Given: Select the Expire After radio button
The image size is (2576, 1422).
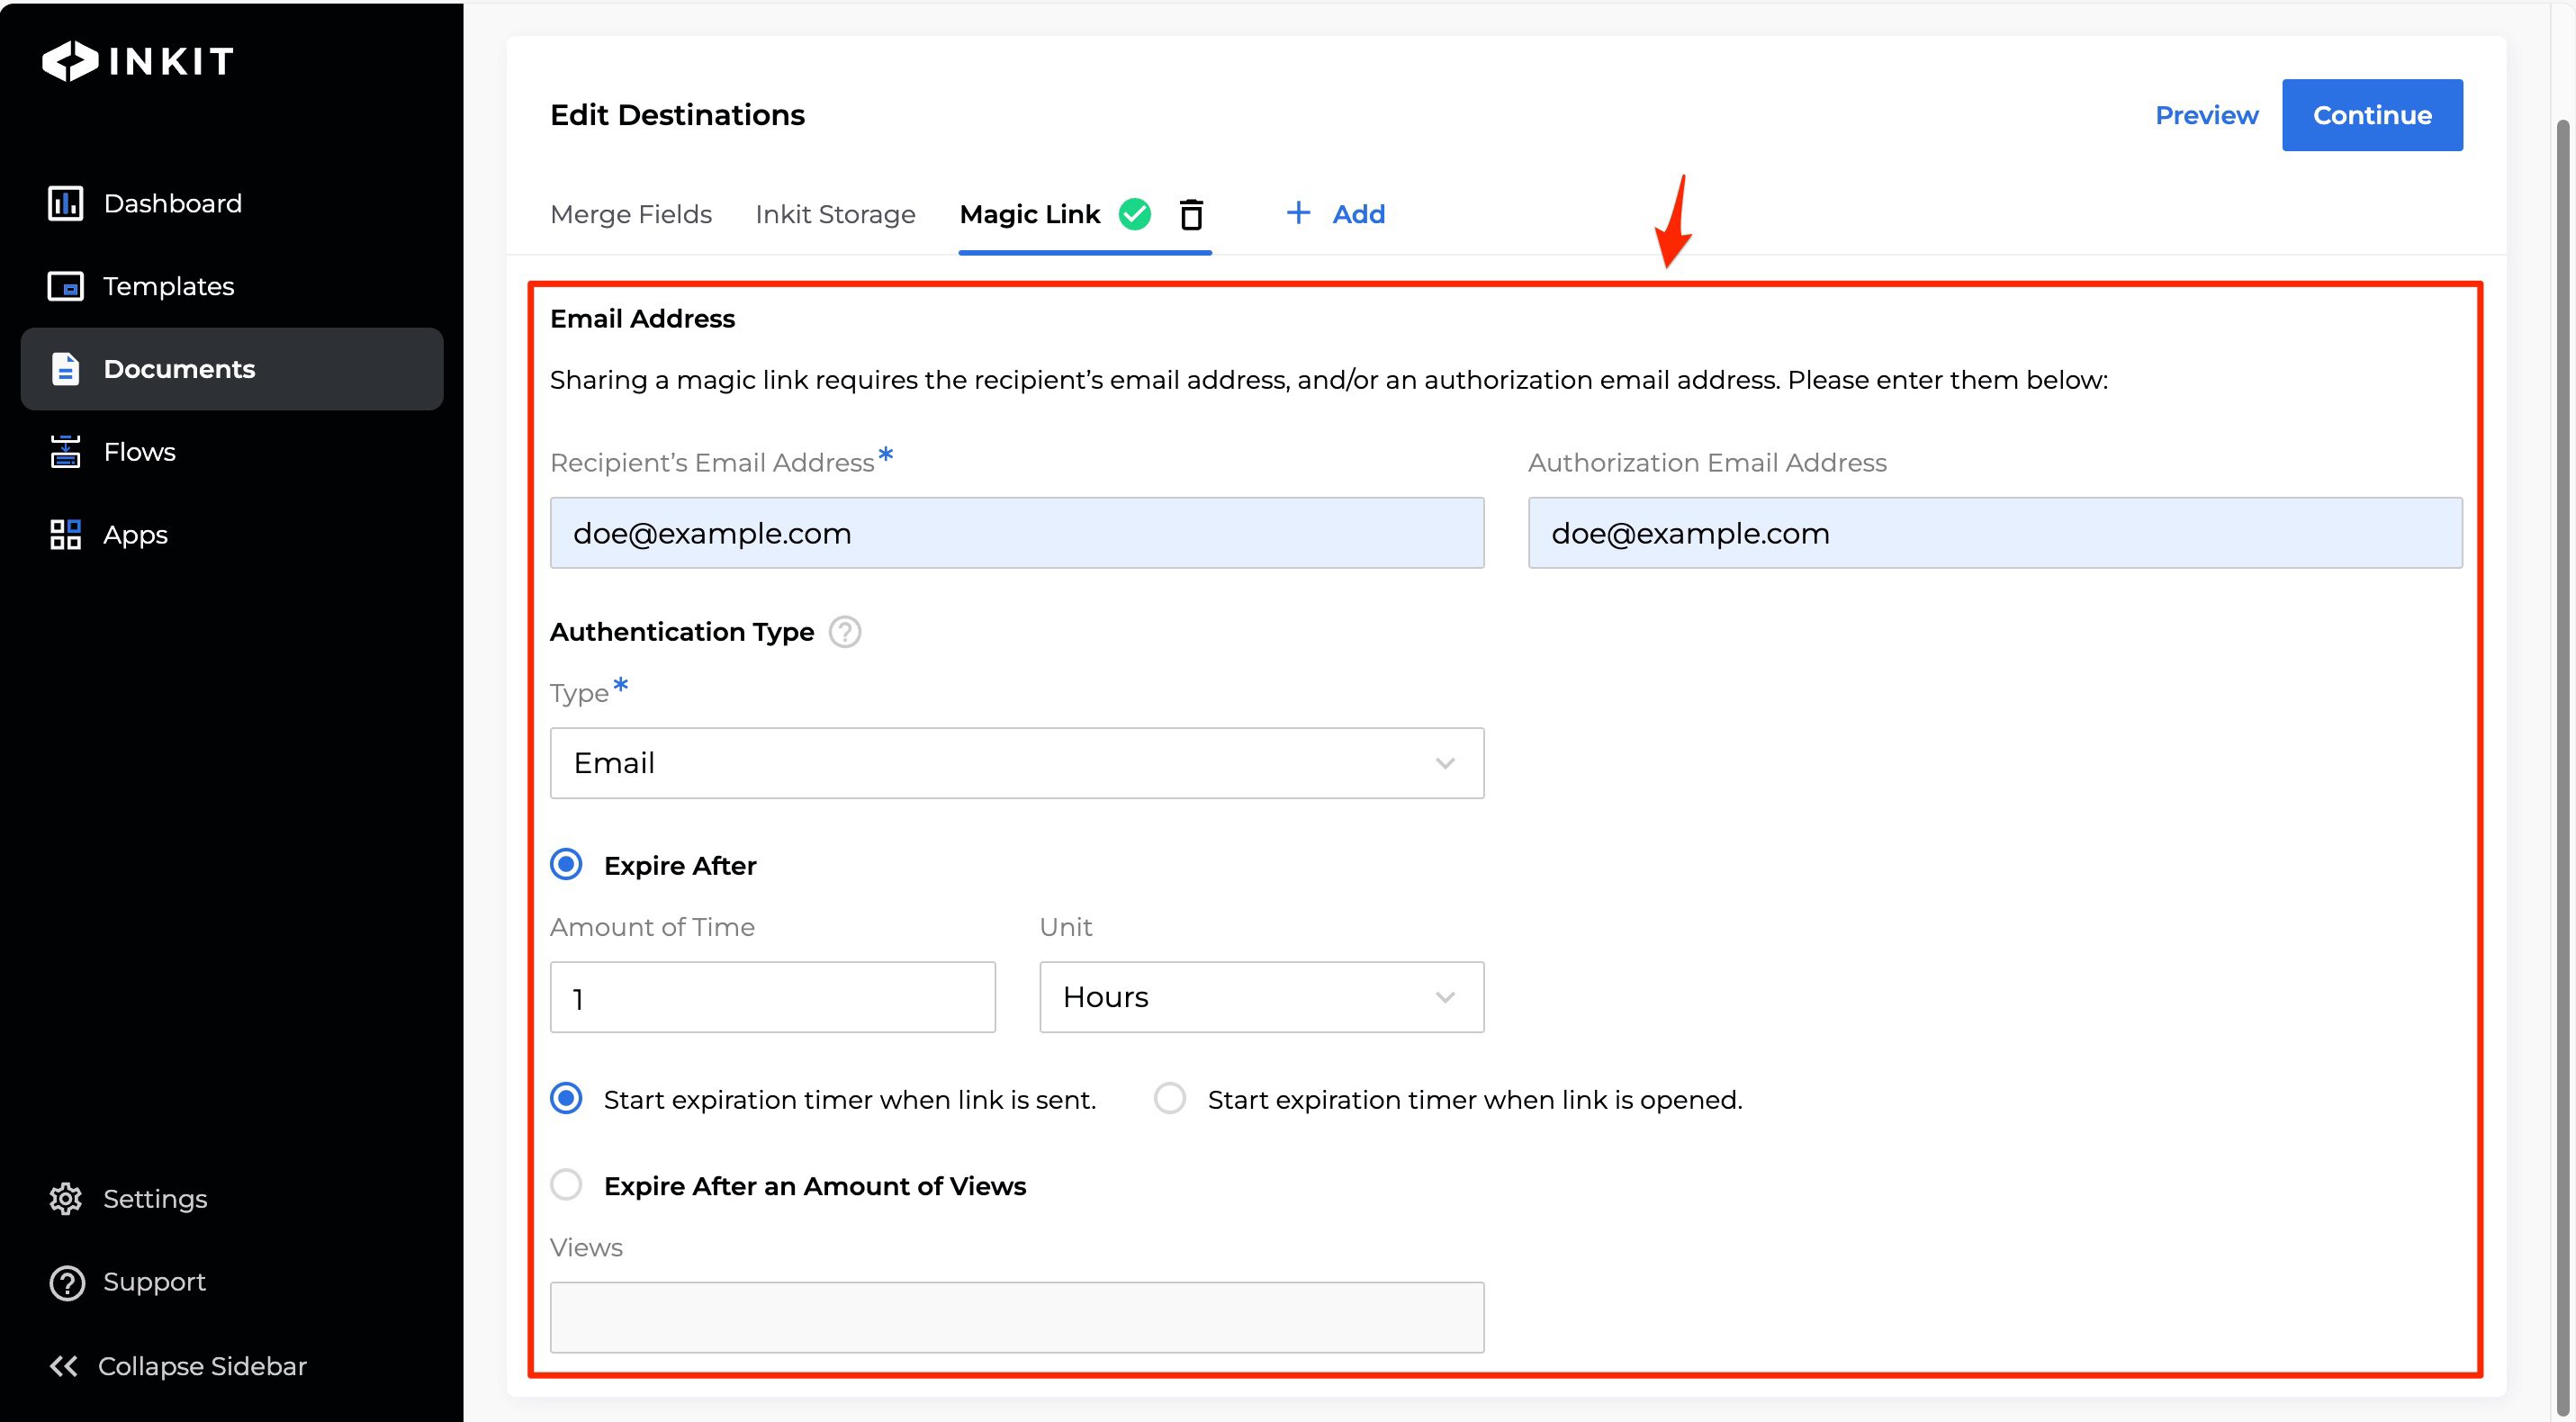Looking at the screenshot, I should 566,865.
